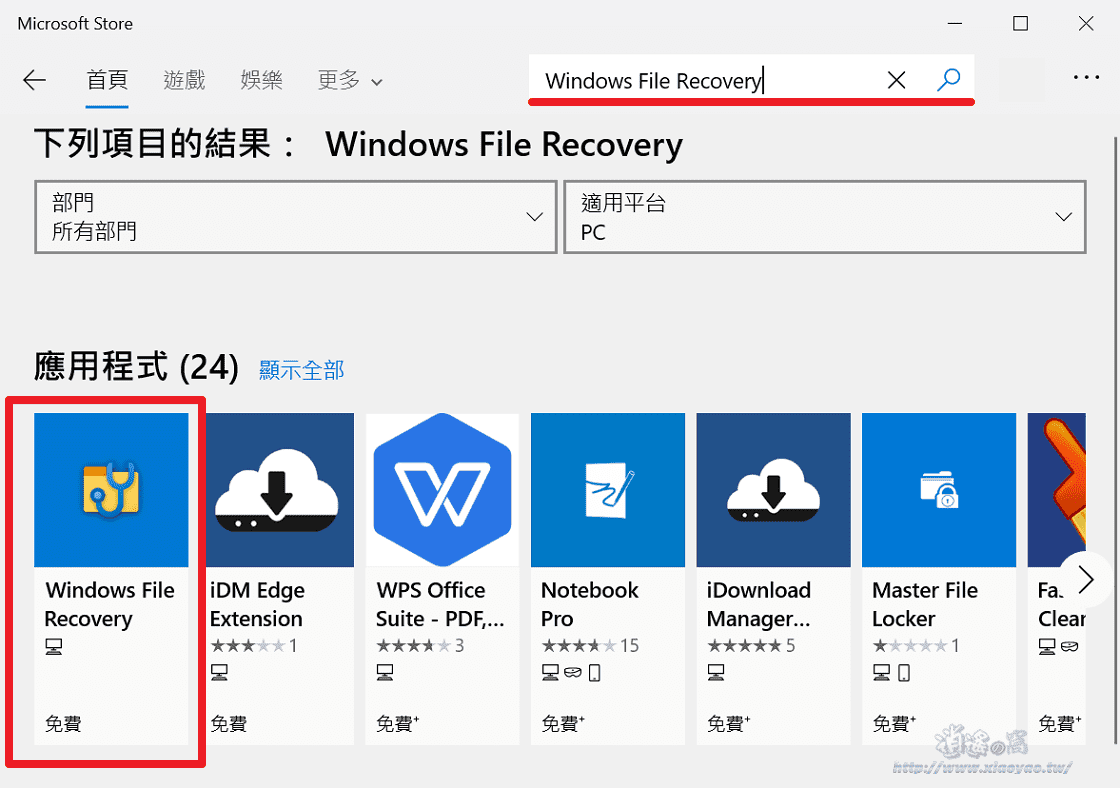Open the WPS Office Suite logo tile
Screen dimensions: 1120x788
point(443,490)
